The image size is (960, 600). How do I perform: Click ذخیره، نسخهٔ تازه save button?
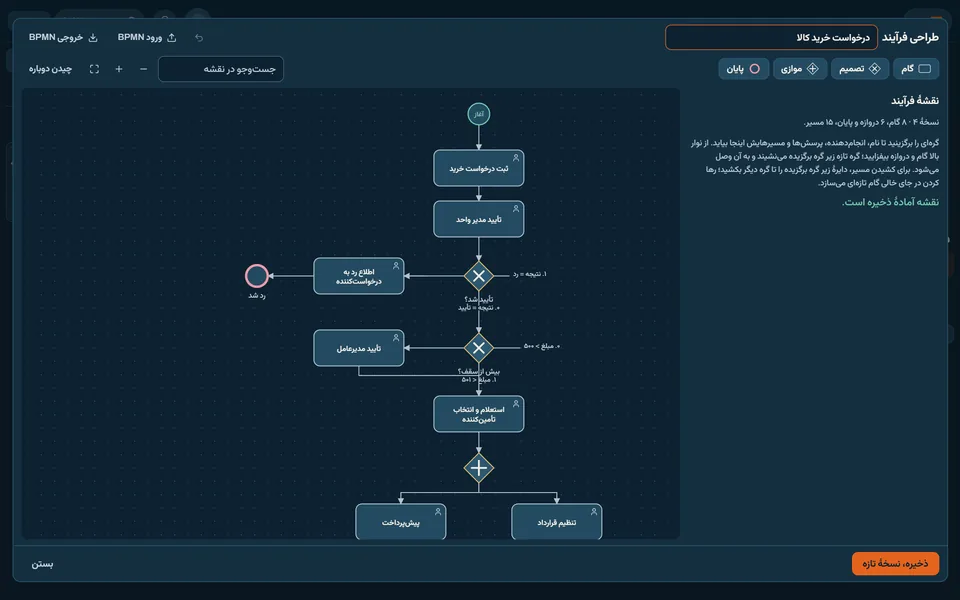895,563
